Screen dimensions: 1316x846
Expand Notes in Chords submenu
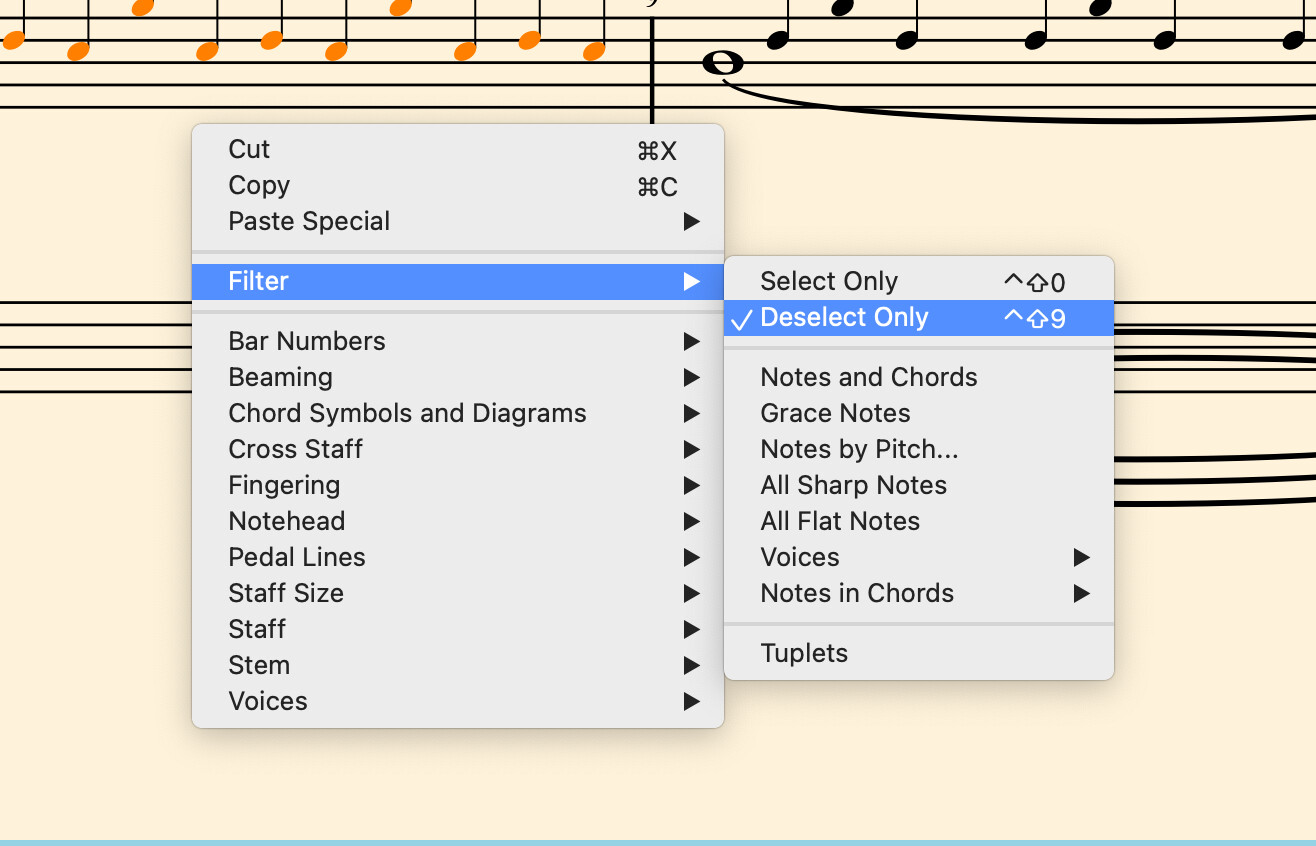coord(919,593)
